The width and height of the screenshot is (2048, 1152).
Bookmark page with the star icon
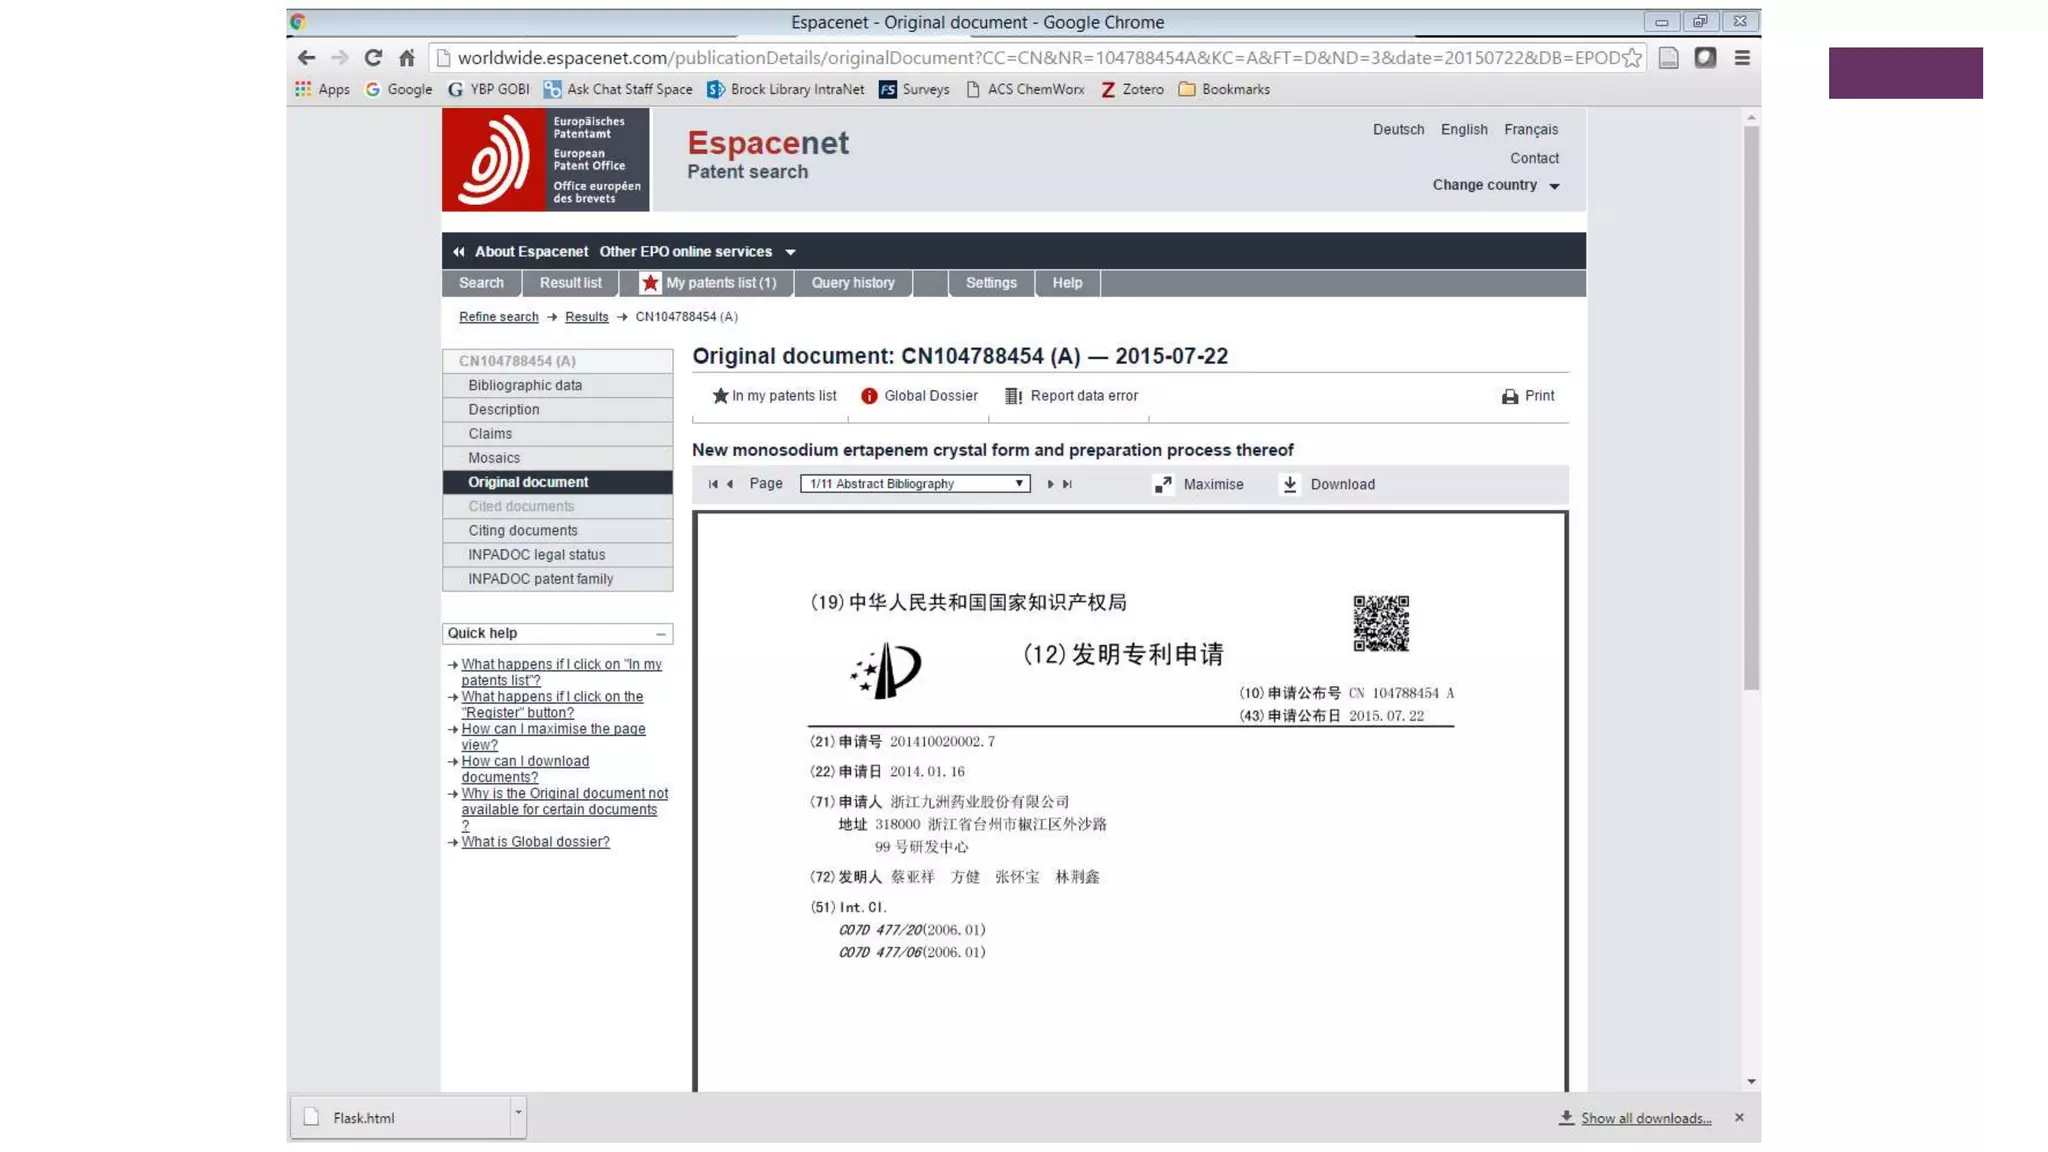point(1632,58)
